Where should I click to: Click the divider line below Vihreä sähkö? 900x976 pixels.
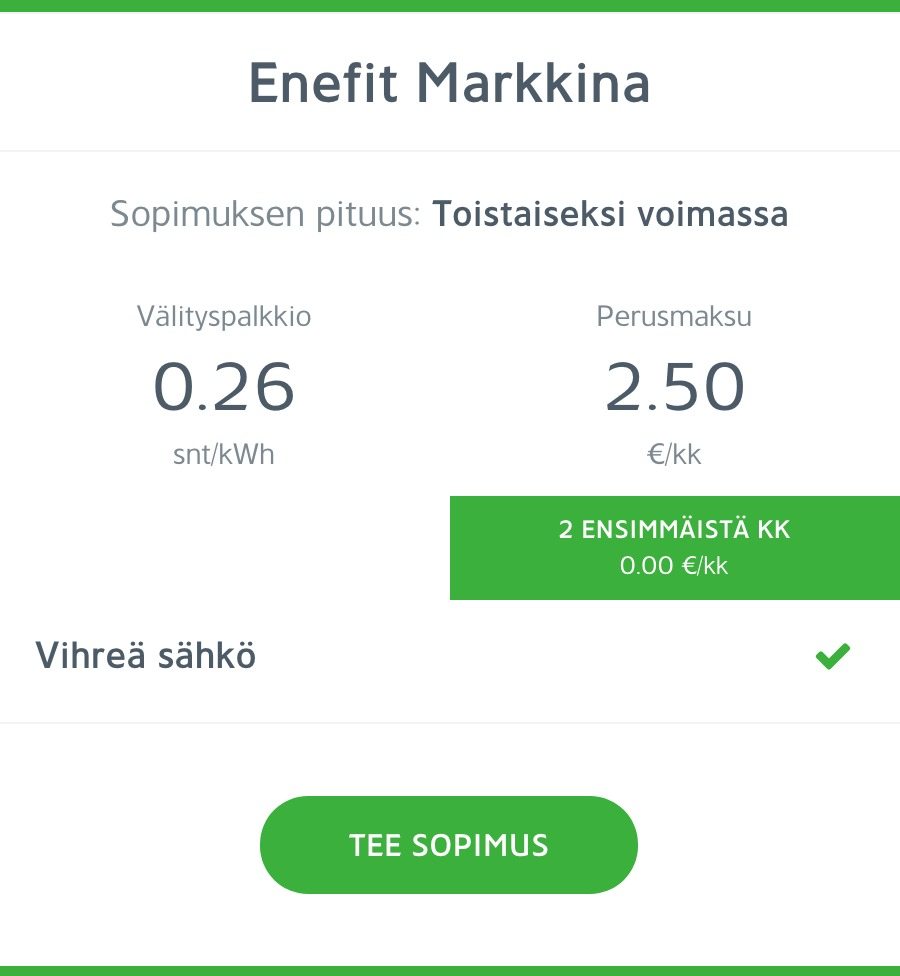pos(450,722)
